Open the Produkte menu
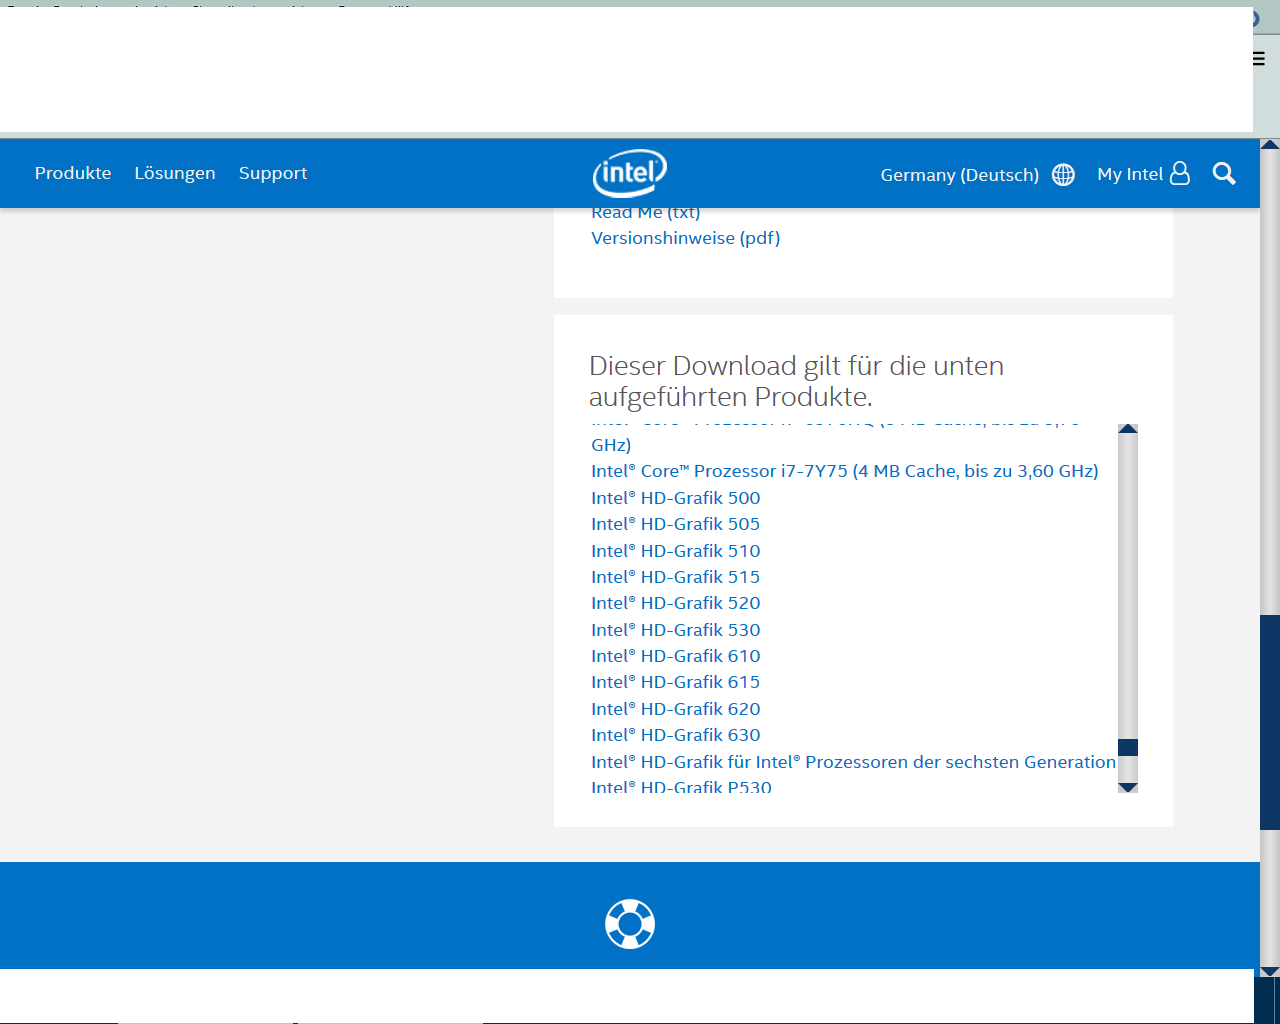The height and width of the screenshot is (1024, 1280). [73, 173]
